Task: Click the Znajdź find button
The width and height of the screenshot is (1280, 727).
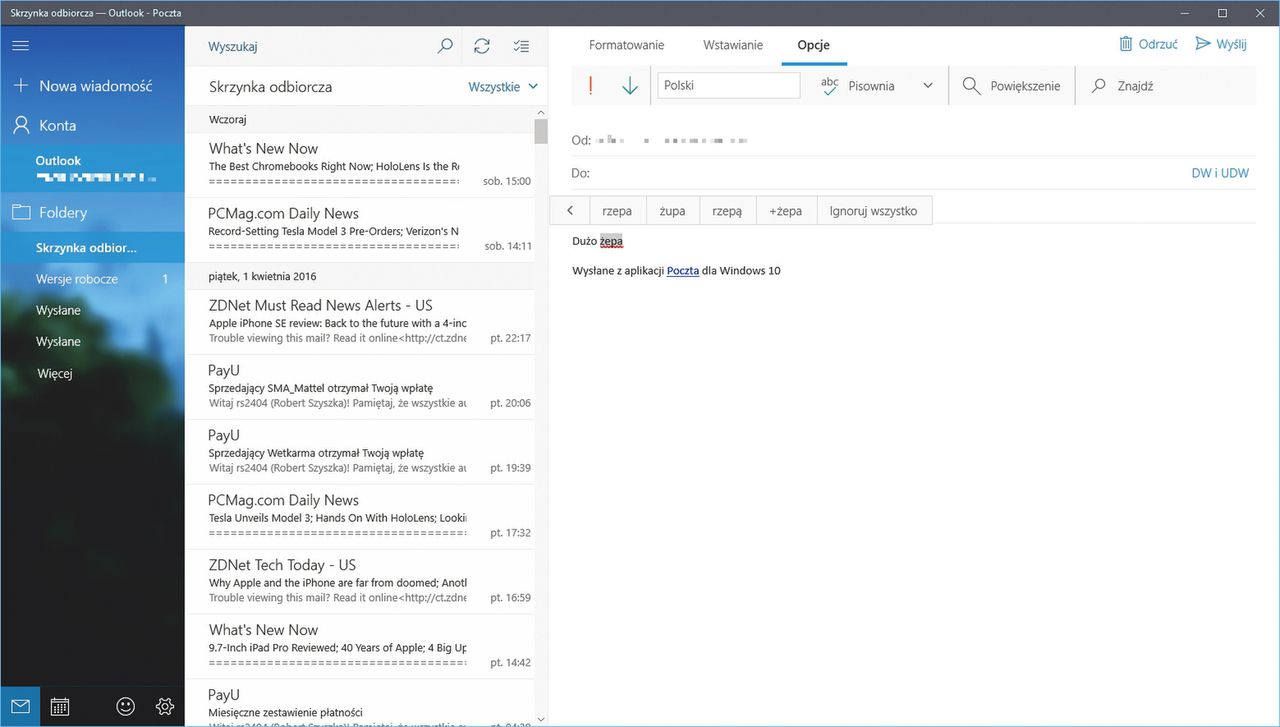Action: [x=1122, y=86]
